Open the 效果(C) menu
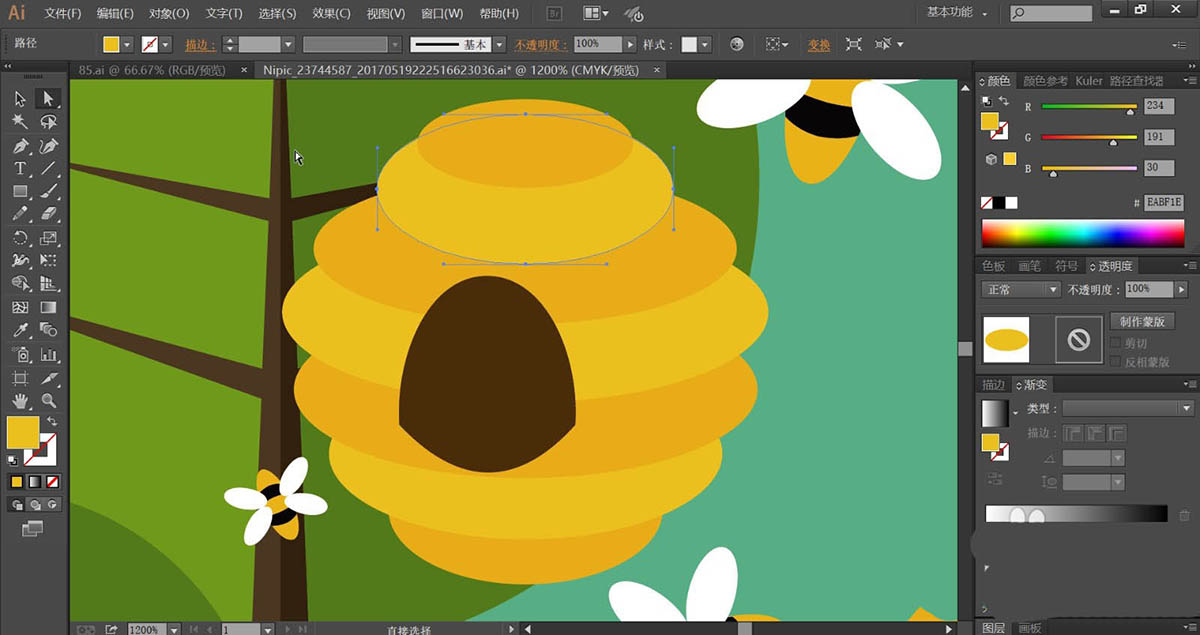 (x=330, y=14)
